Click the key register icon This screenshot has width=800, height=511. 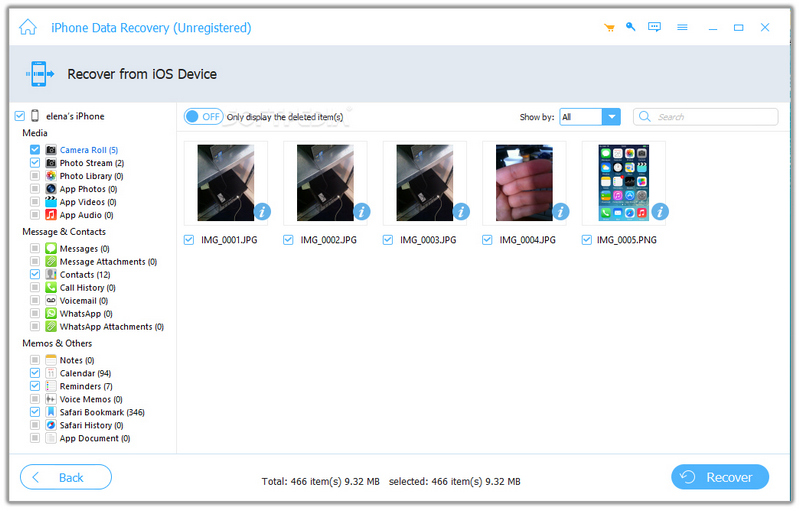(x=631, y=27)
